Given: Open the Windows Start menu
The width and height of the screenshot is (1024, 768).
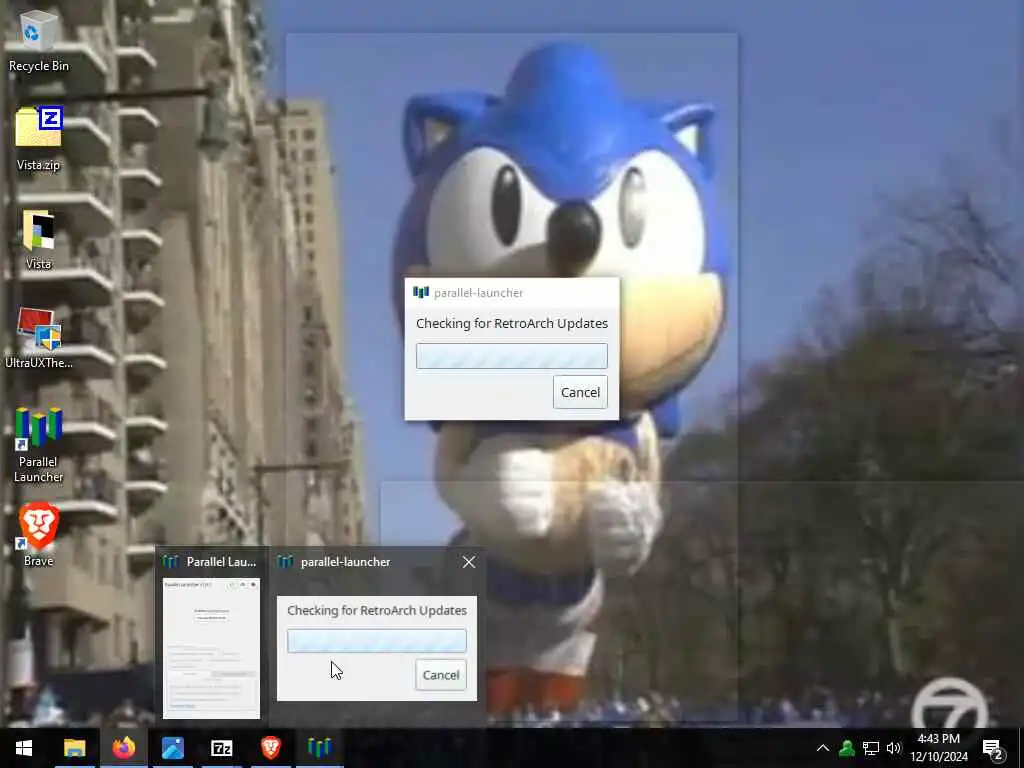Looking at the screenshot, I should [24, 748].
